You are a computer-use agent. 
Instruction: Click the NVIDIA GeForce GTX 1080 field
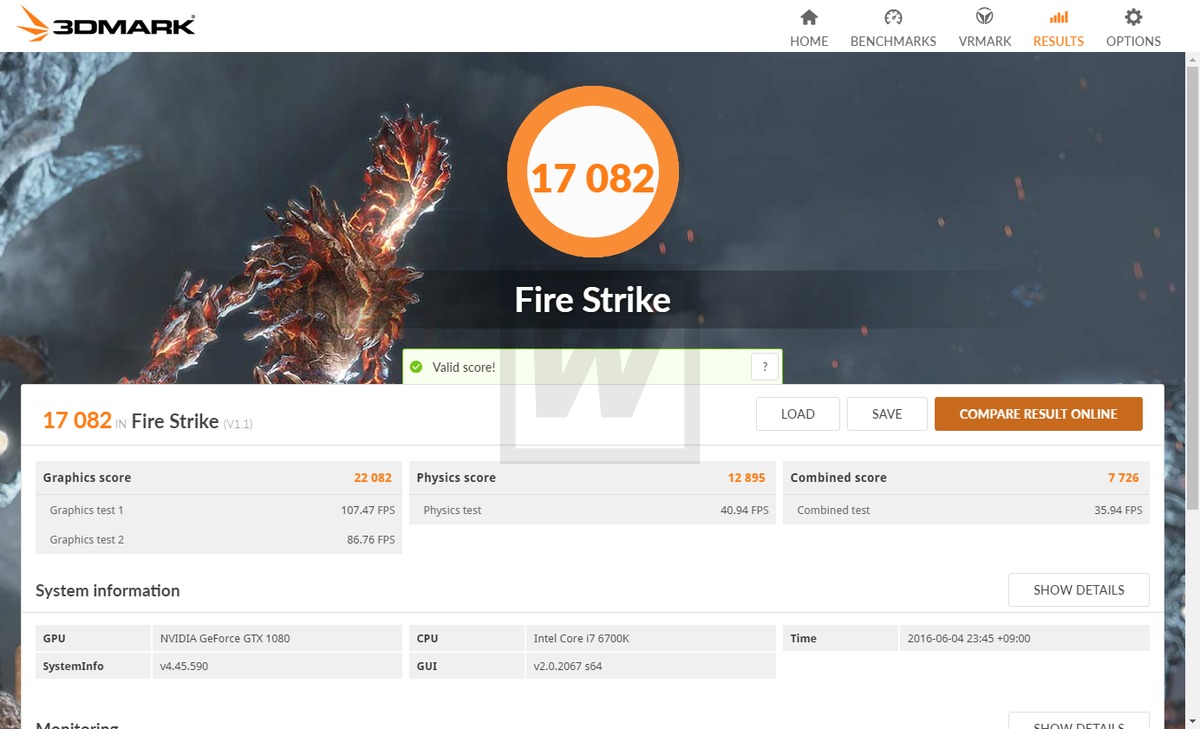click(x=278, y=638)
